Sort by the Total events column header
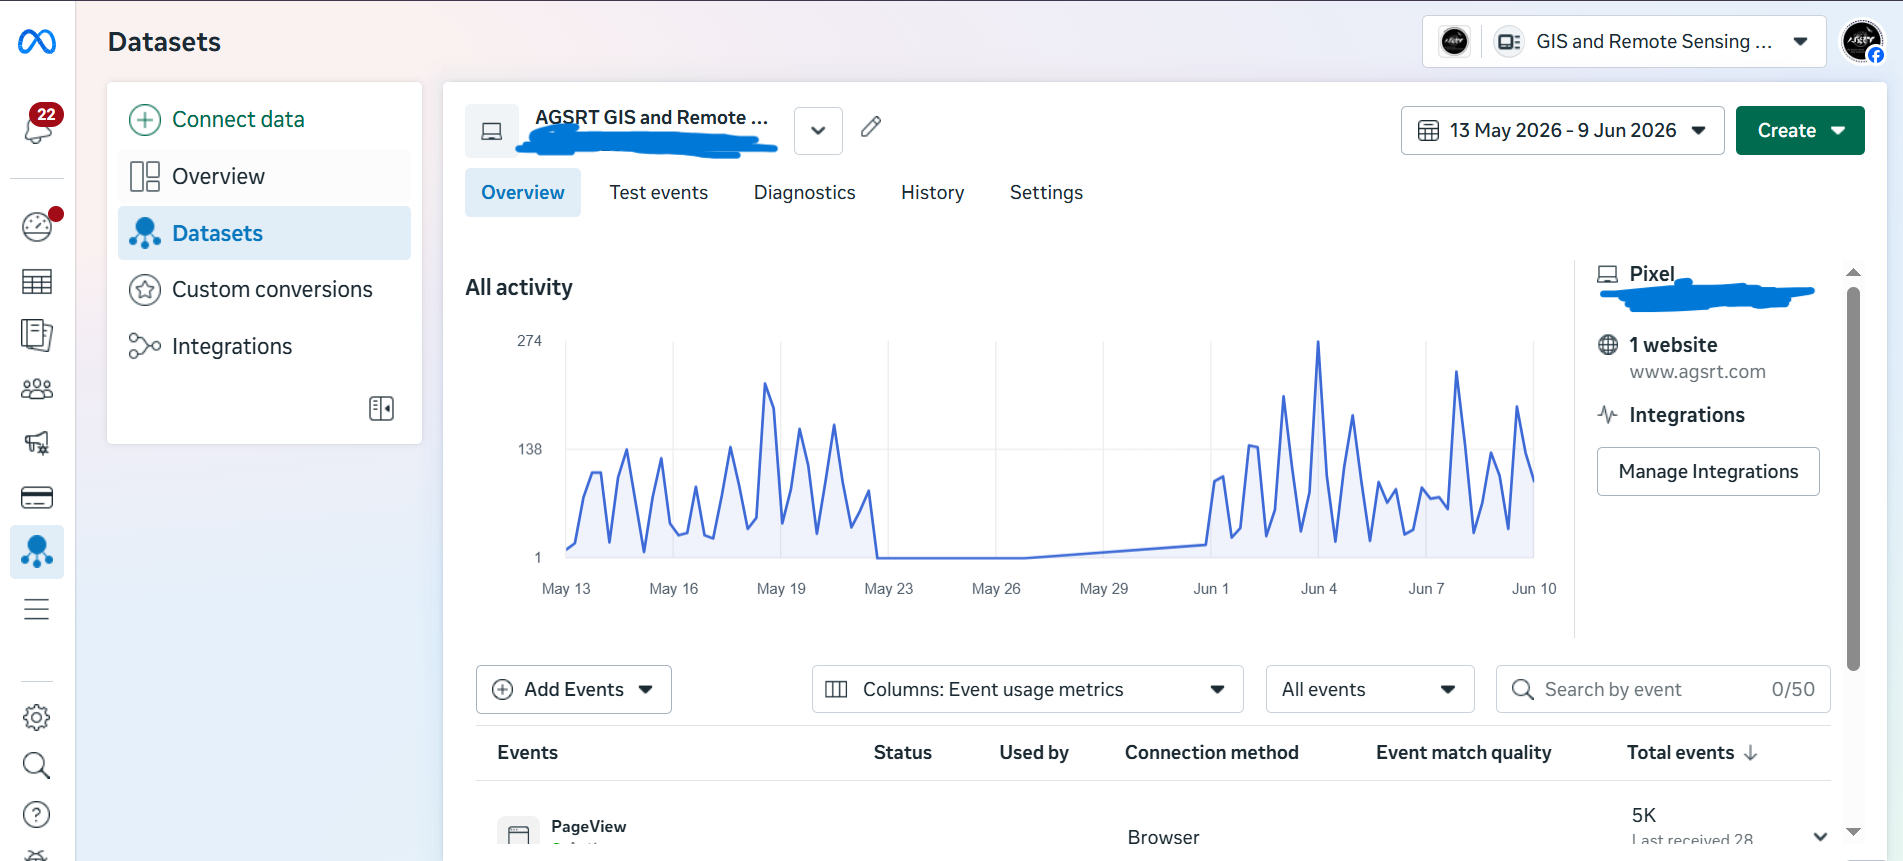The height and width of the screenshot is (861, 1903). [1692, 752]
